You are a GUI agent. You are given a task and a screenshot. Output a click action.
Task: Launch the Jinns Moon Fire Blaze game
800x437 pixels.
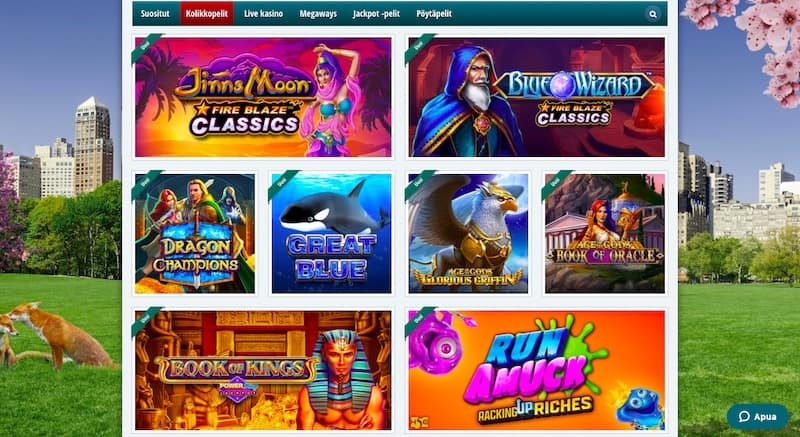click(263, 97)
